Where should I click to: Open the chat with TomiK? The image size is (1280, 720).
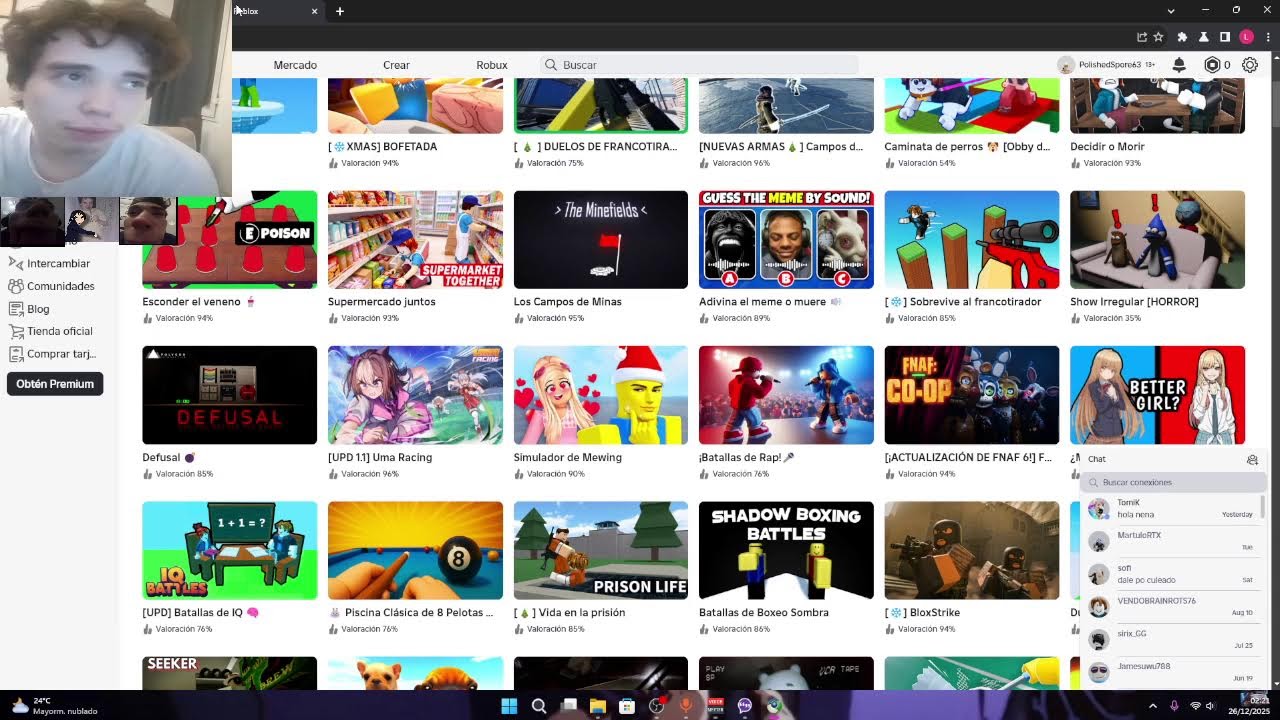click(x=1171, y=509)
